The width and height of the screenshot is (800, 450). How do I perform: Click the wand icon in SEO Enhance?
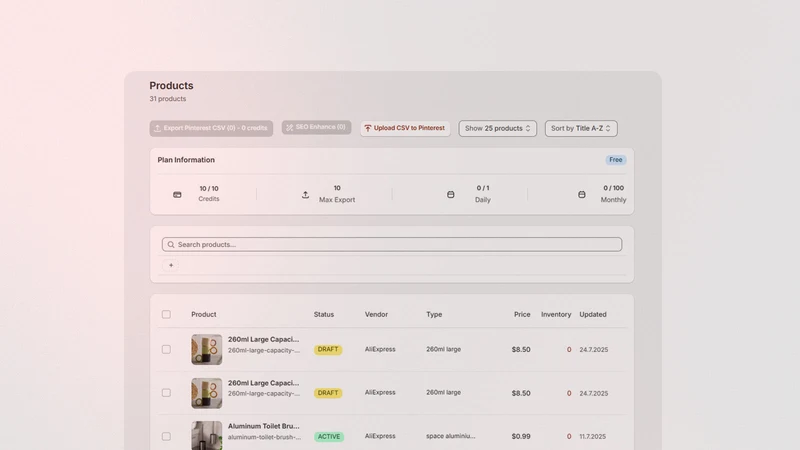tap(289, 128)
